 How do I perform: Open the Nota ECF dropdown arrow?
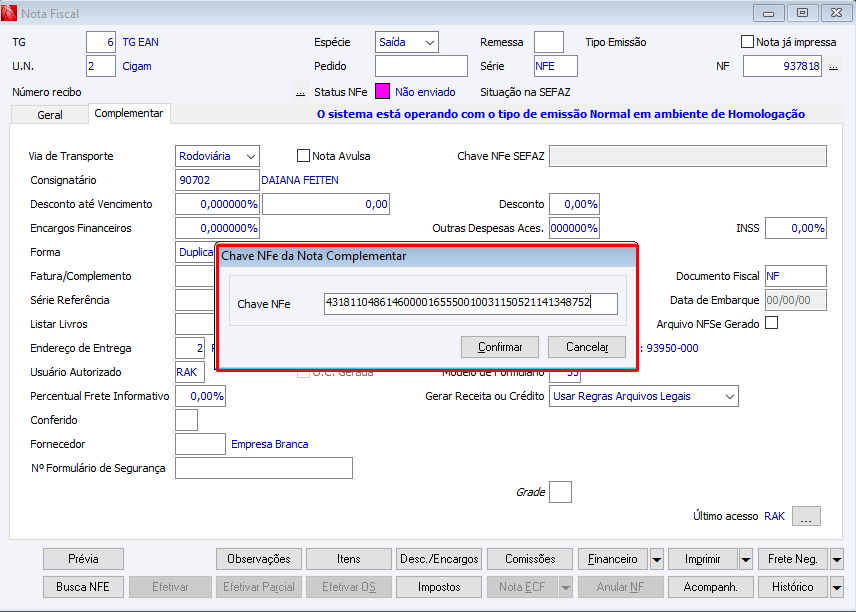[x=566, y=587]
